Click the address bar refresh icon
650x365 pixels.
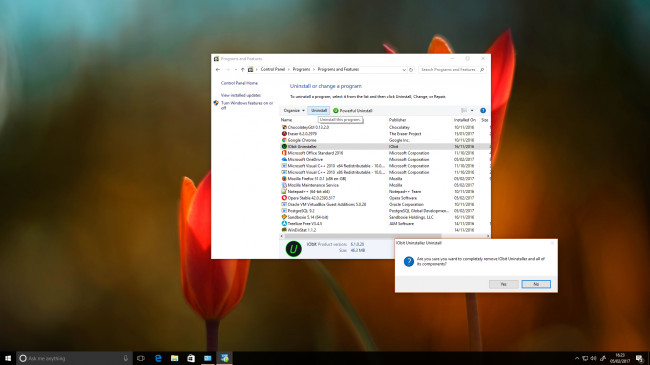411,70
